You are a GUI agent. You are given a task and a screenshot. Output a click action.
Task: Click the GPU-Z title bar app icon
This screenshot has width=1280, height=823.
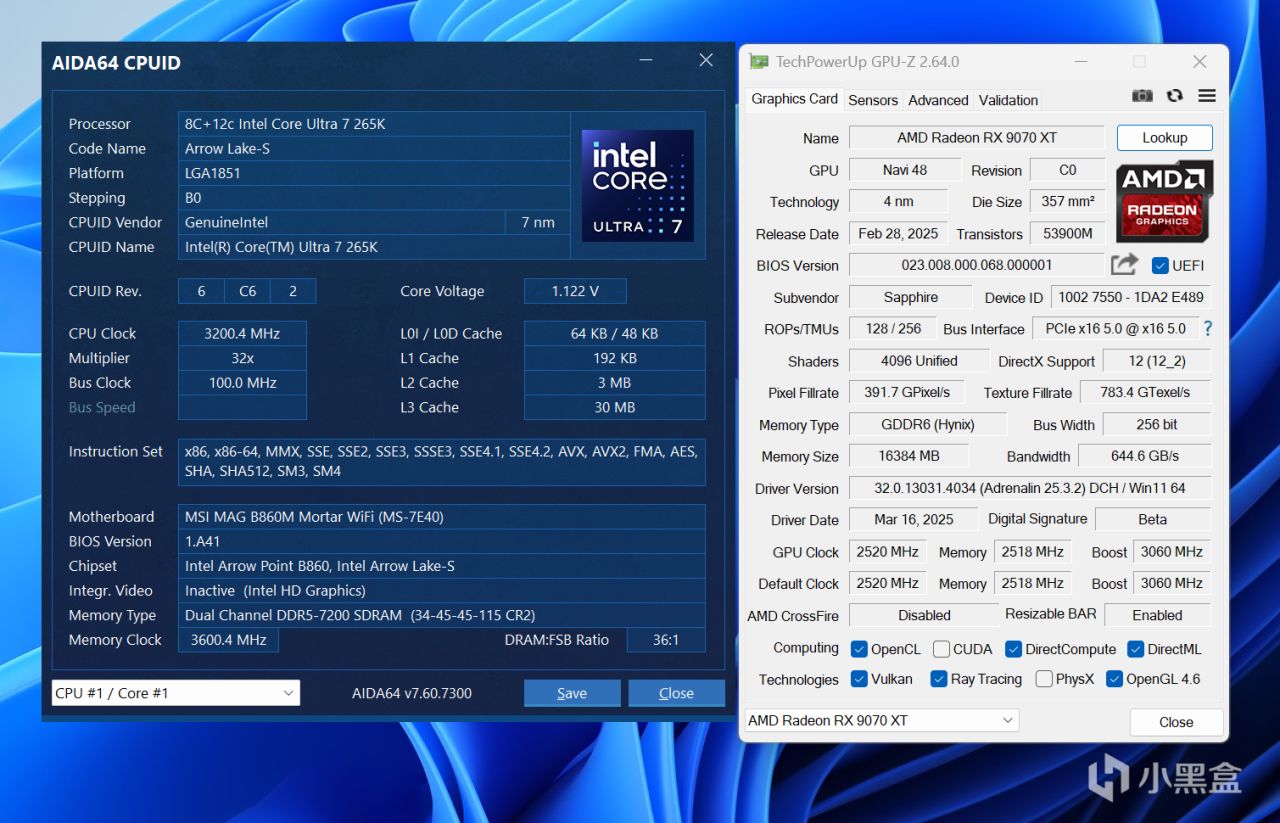pyautogui.click(x=760, y=62)
